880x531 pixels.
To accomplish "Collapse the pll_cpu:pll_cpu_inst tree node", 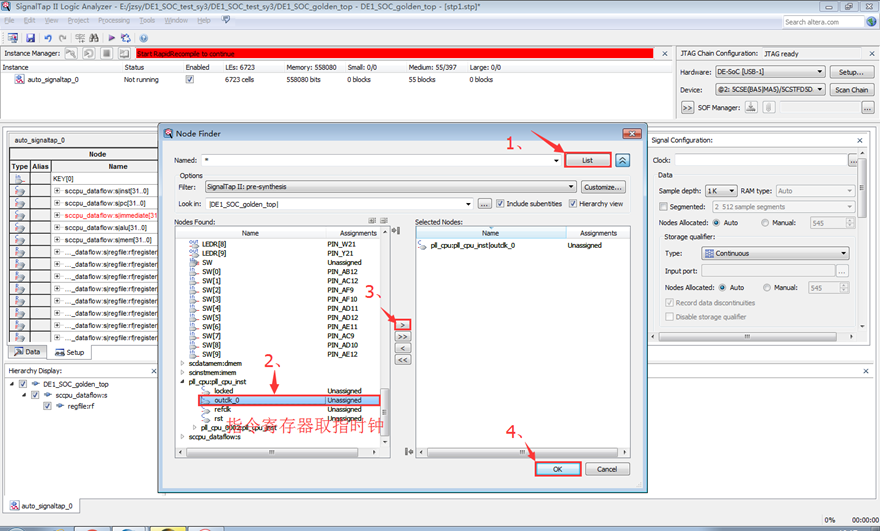I will coord(182,381).
